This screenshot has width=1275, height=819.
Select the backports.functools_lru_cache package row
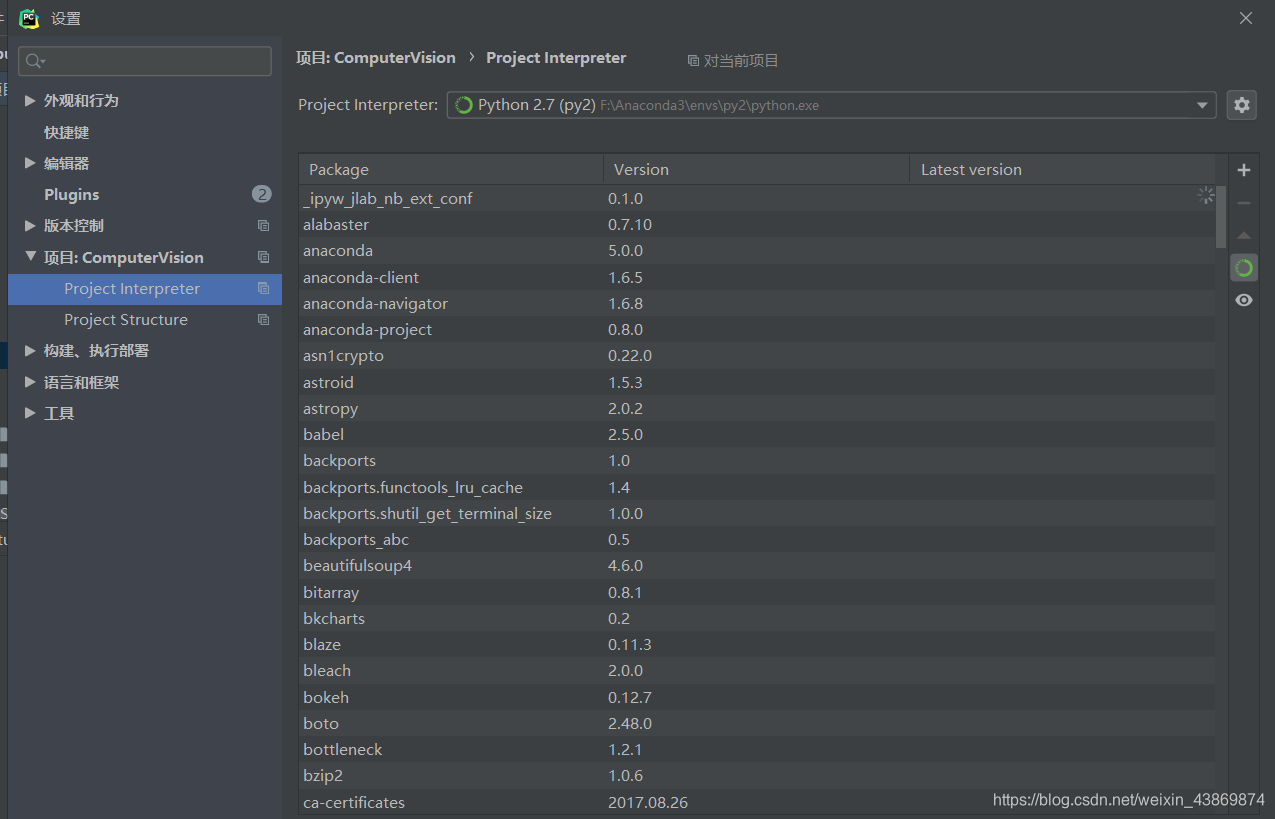(757, 487)
